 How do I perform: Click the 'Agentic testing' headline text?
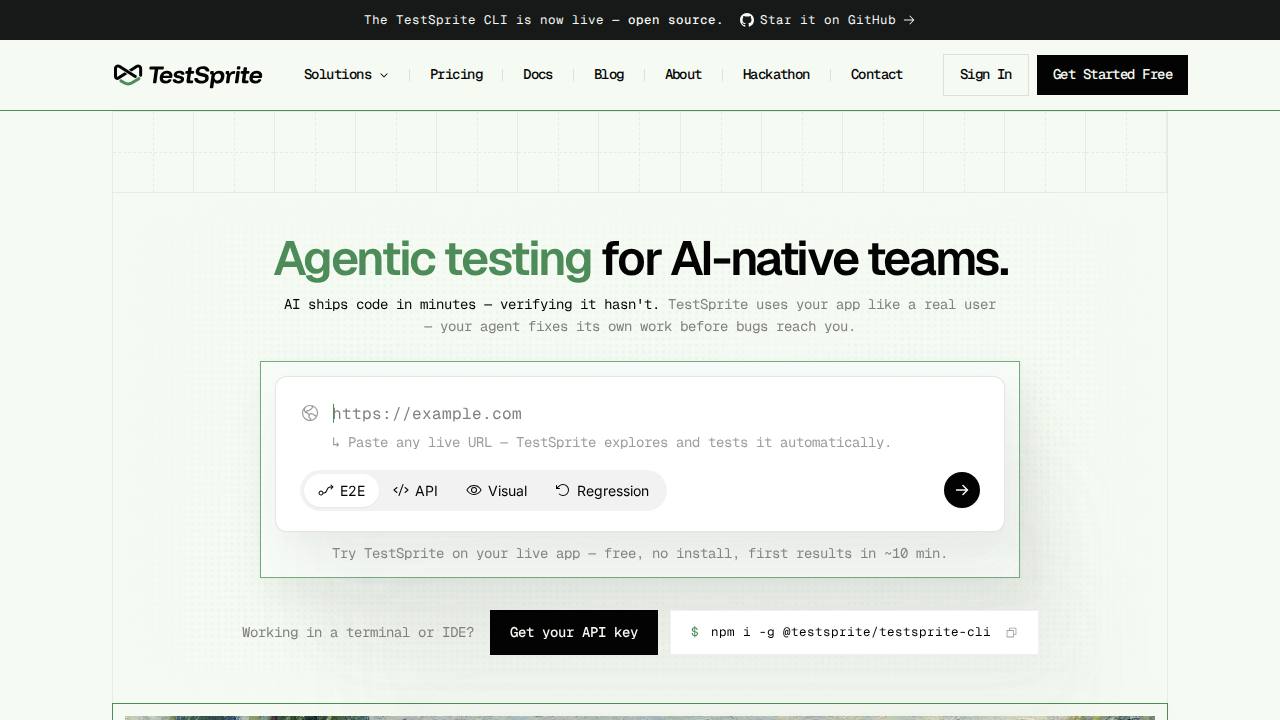433,258
